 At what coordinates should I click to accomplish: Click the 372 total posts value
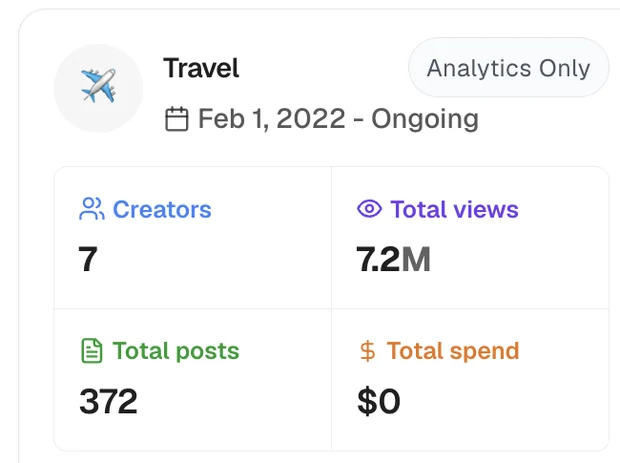108,401
